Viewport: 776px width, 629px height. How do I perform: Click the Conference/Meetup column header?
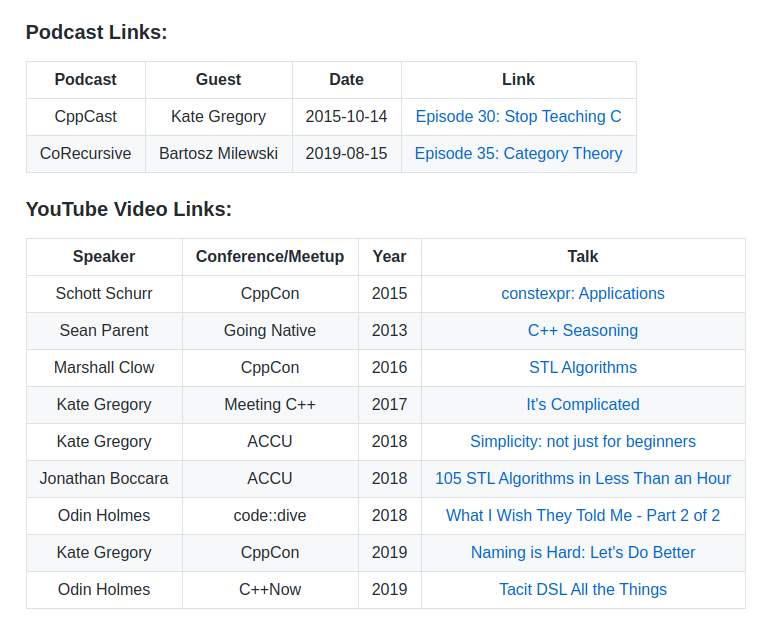click(x=270, y=257)
